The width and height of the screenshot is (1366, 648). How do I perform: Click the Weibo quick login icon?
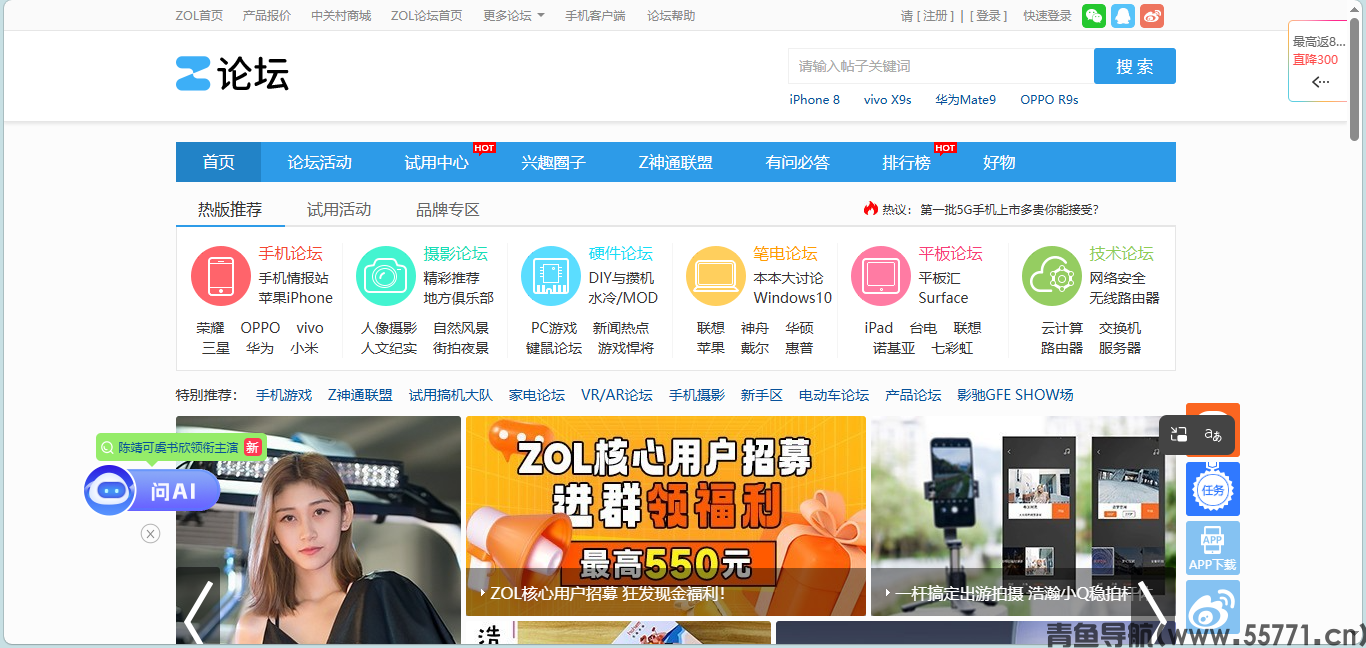(x=1152, y=16)
